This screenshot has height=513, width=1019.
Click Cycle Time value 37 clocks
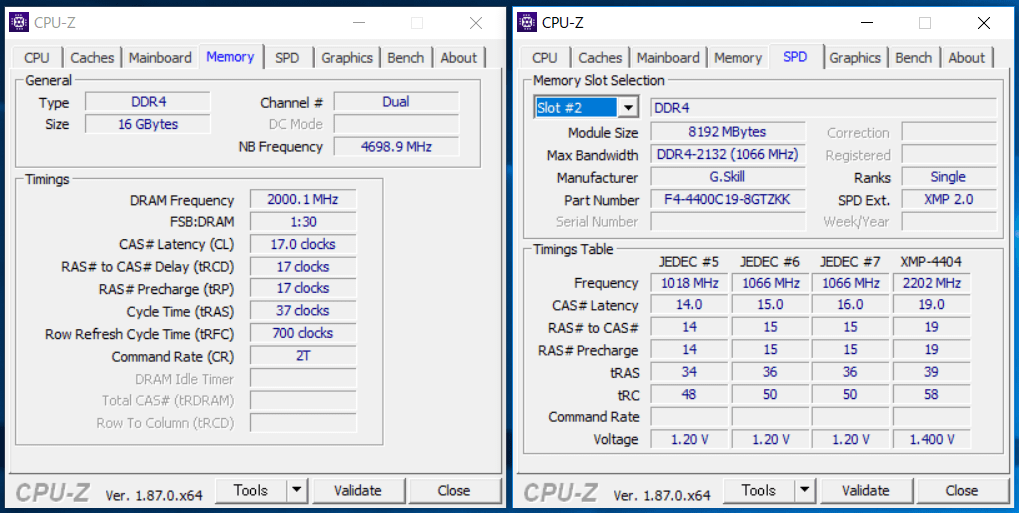pos(303,311)
